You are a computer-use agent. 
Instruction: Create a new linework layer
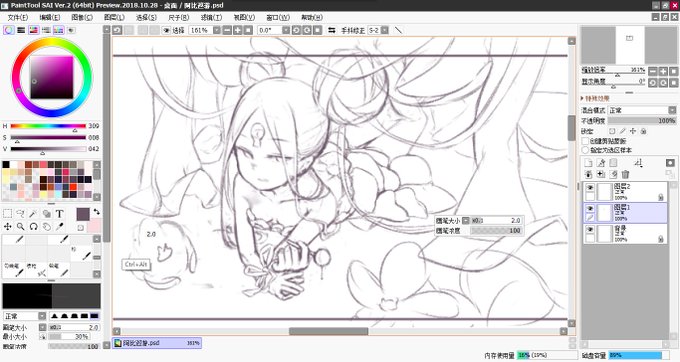[601, 163]
